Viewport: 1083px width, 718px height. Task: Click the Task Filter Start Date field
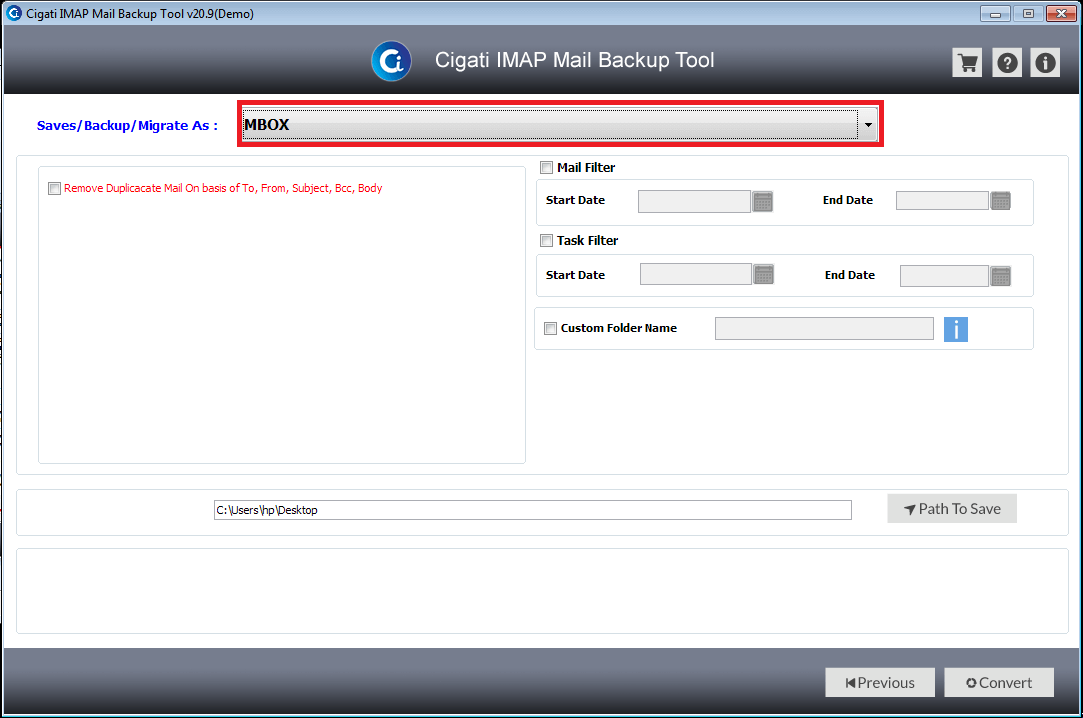coord(696,274)
